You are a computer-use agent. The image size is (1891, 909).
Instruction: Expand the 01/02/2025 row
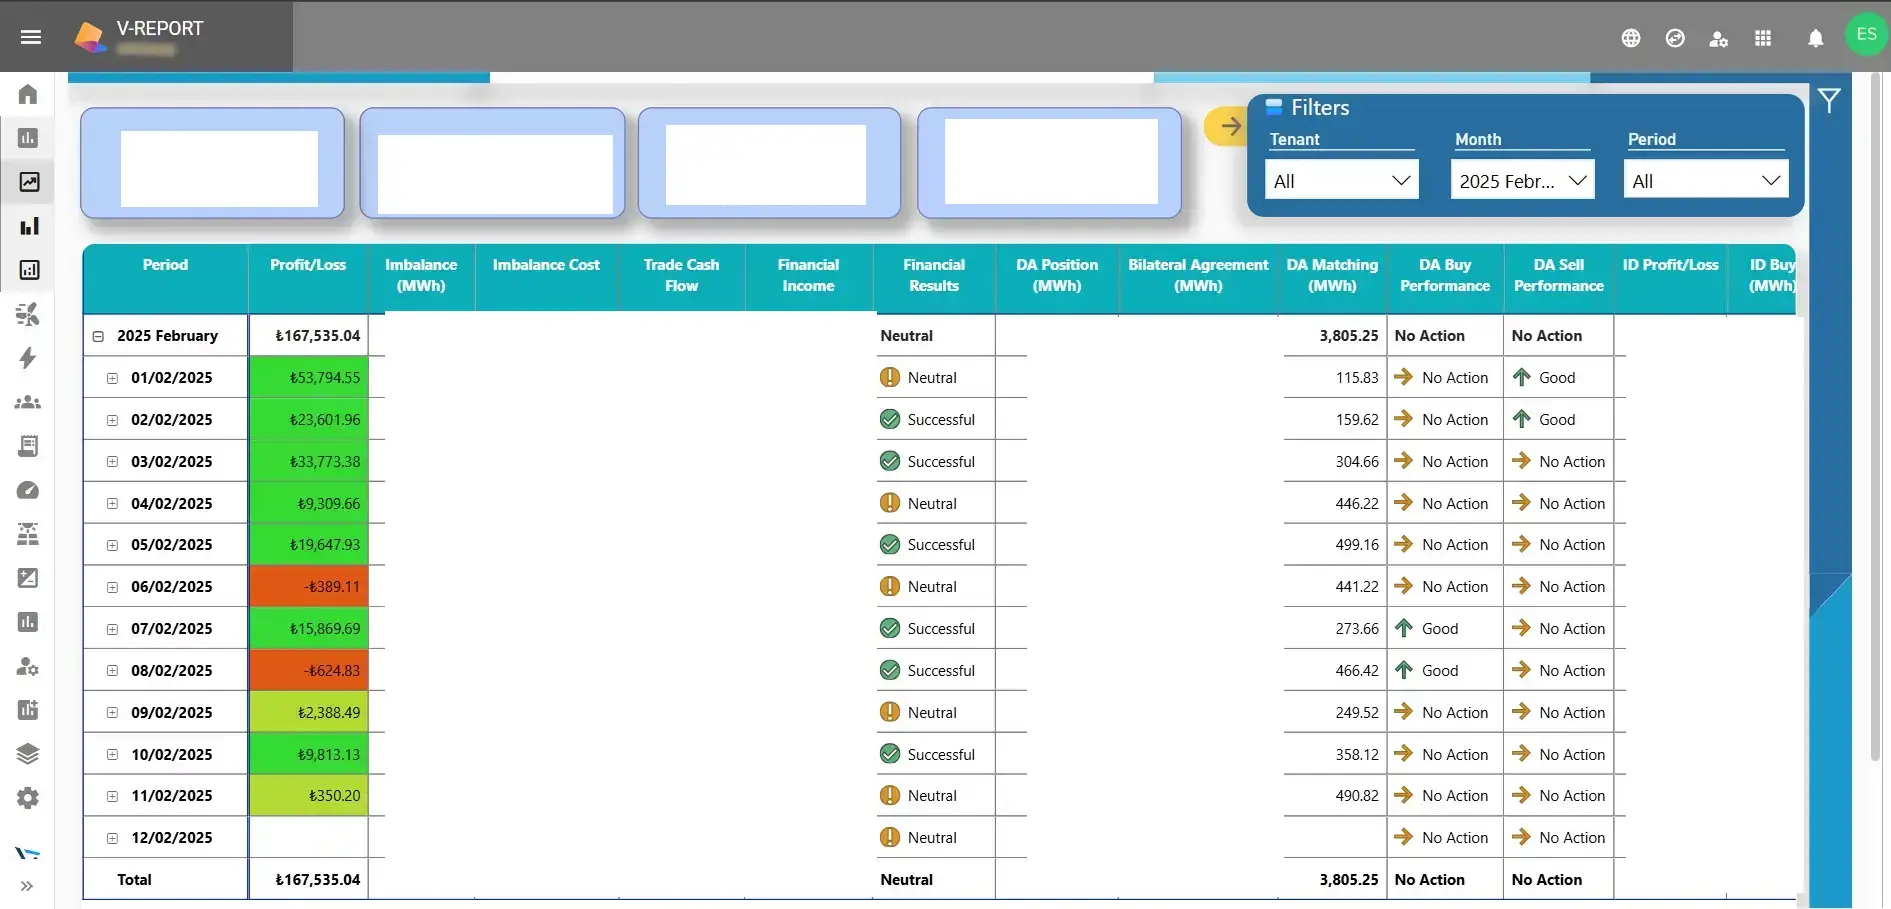(112, 379)
